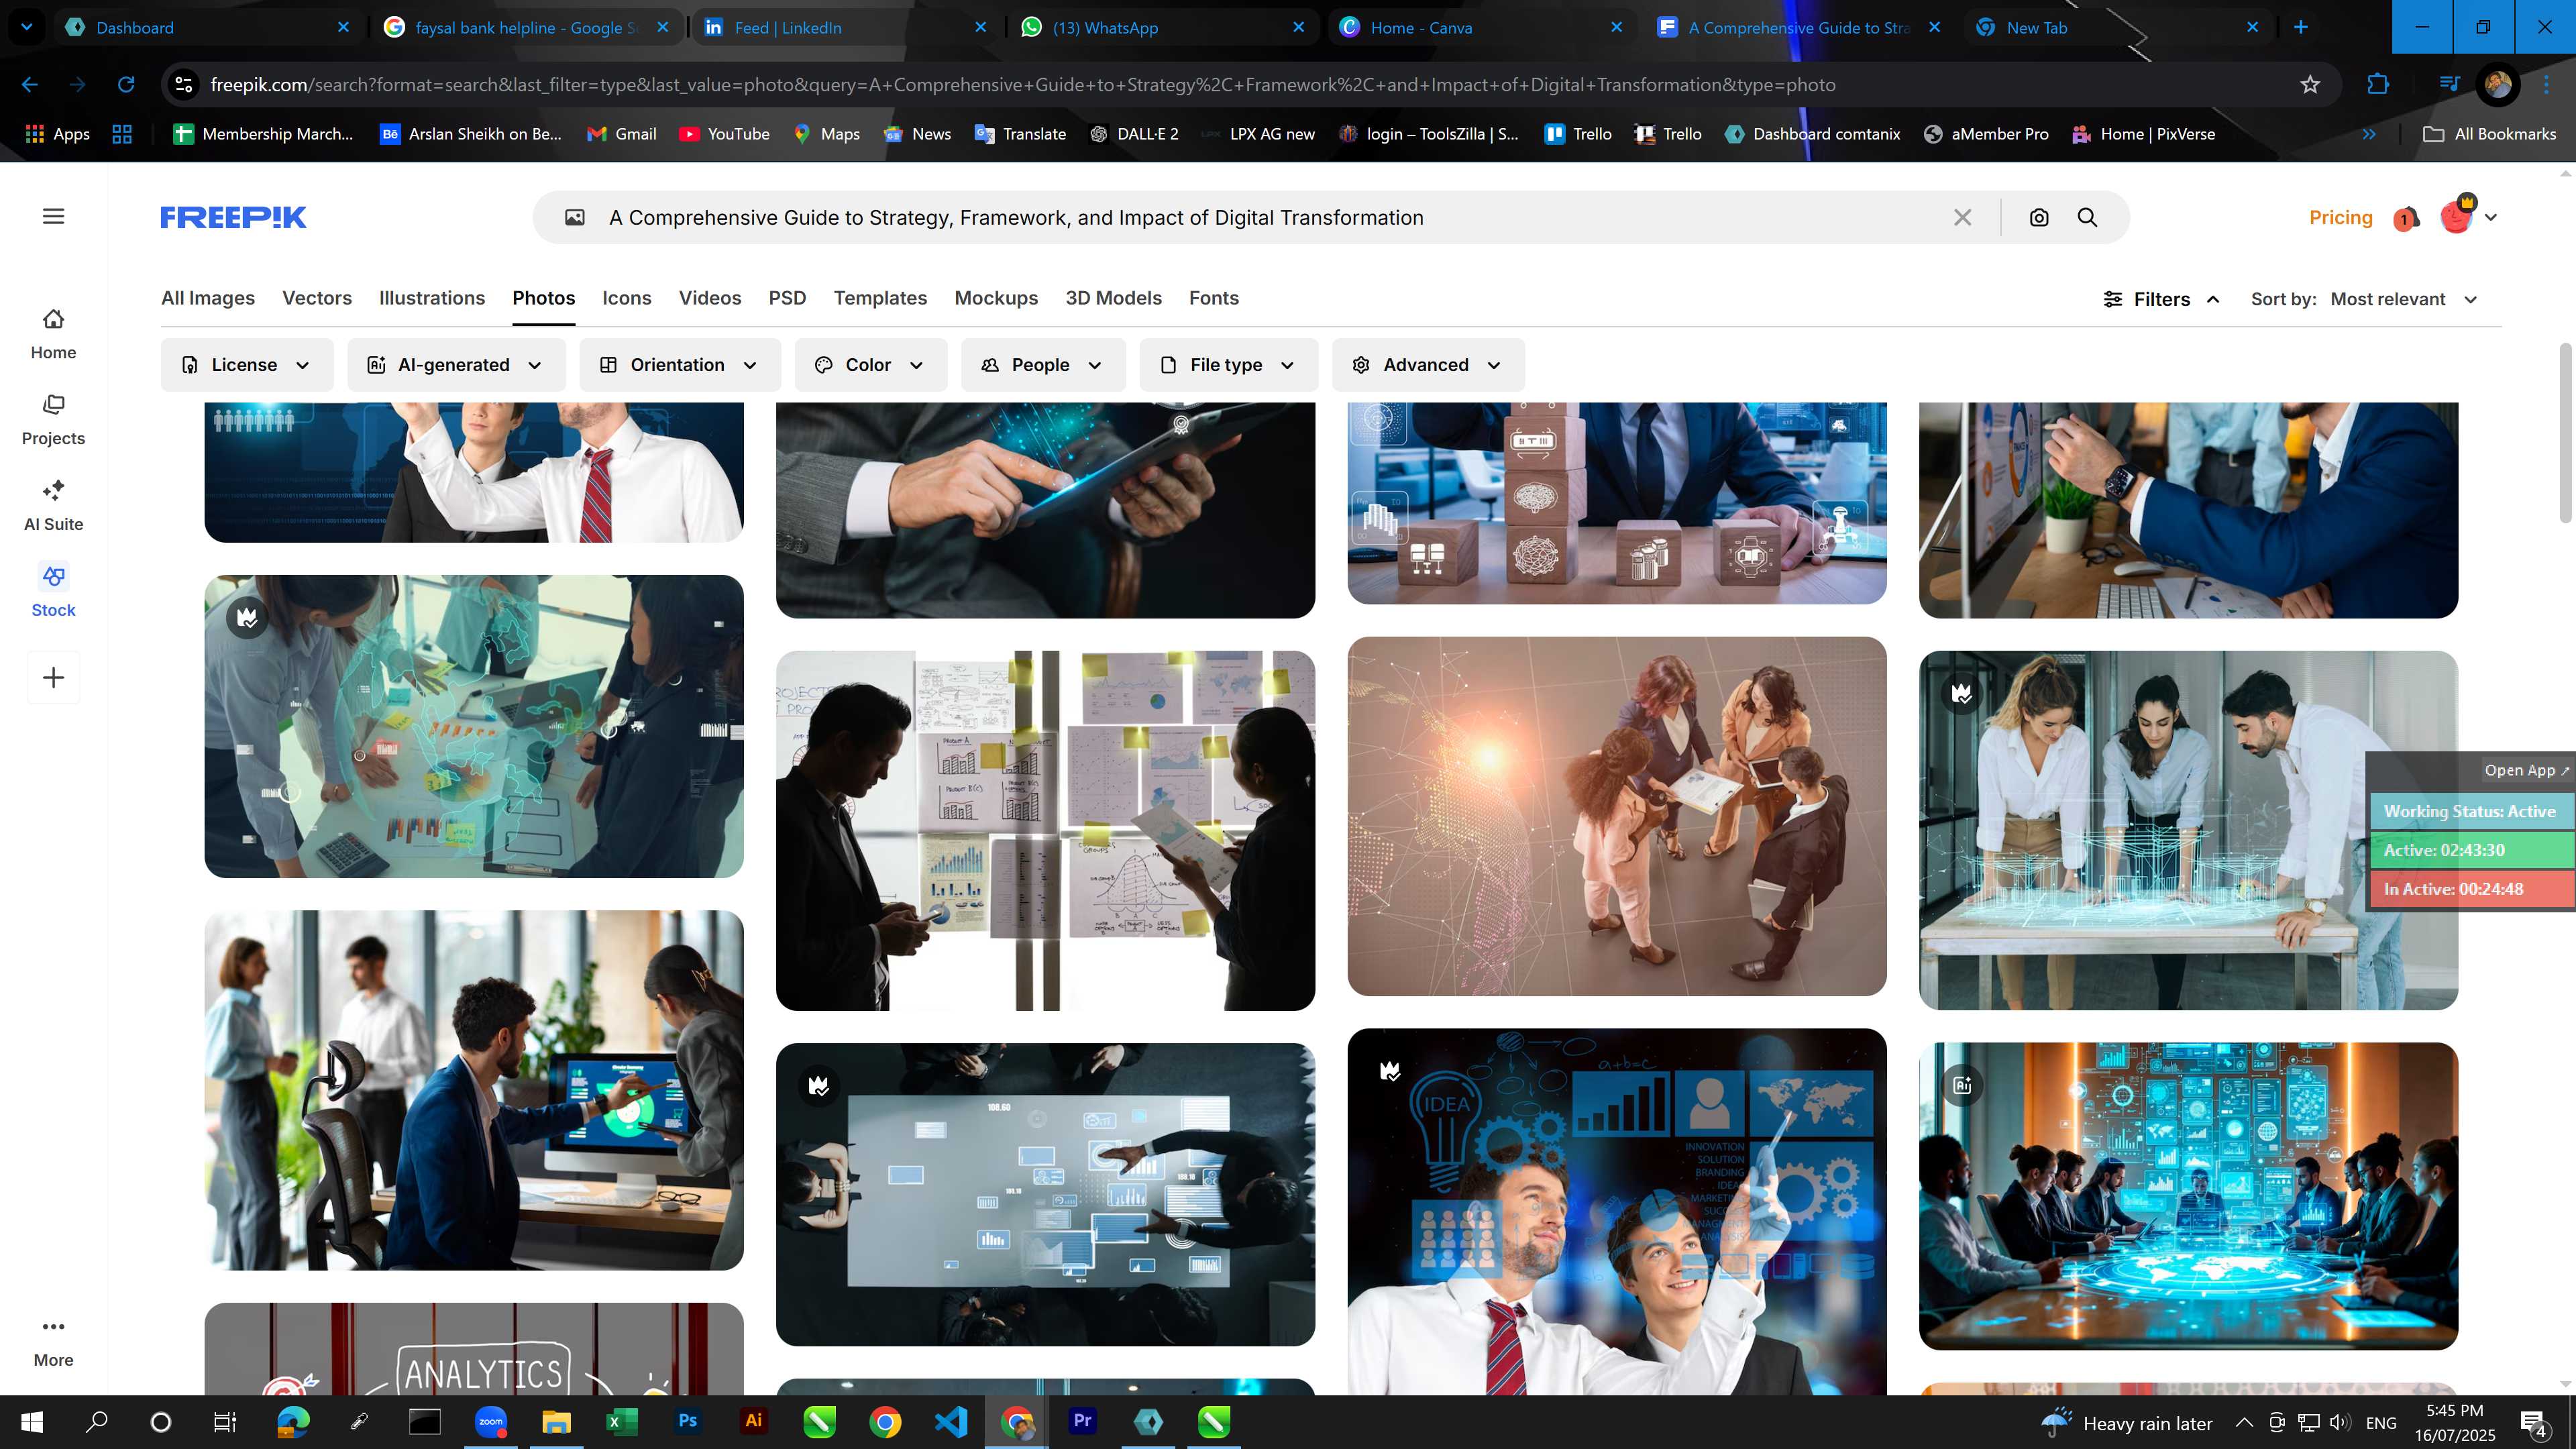The image size is (2576, 1449).
Task: Open the Gmail bookmark
Action: (622, 134)
